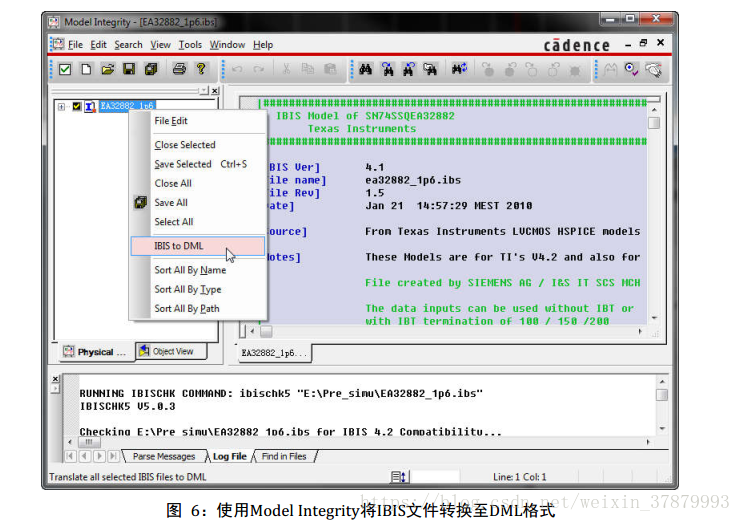
Task: Open the Log File tab
Action: coord(230,456)
